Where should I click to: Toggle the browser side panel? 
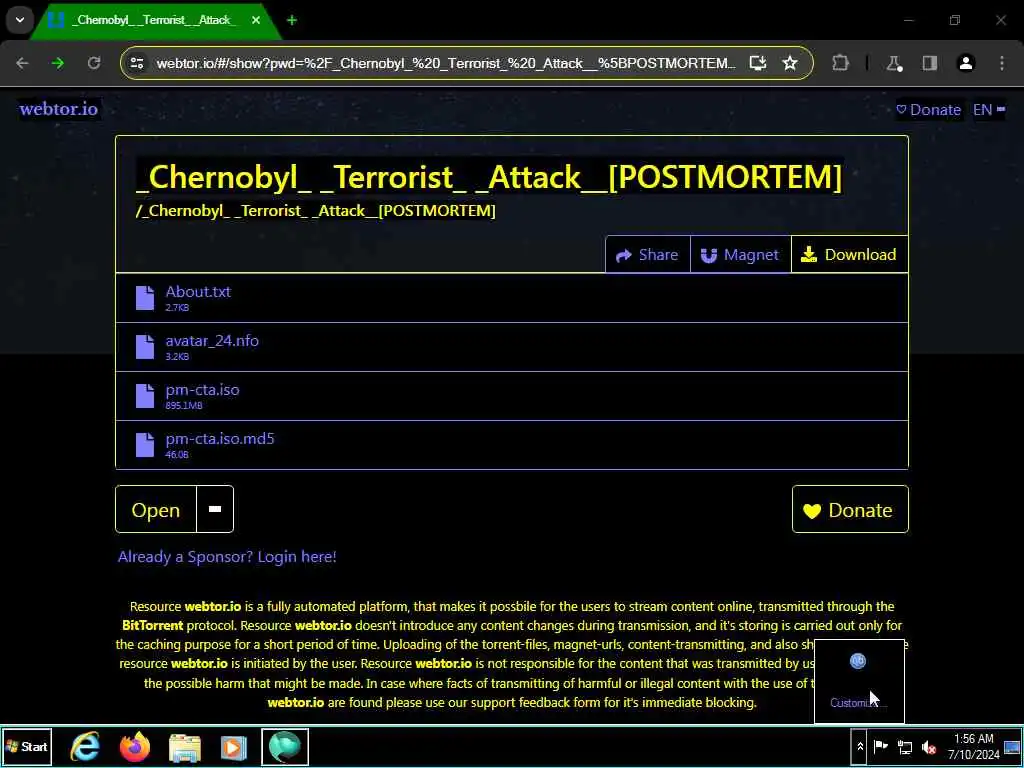click(929, 63)
